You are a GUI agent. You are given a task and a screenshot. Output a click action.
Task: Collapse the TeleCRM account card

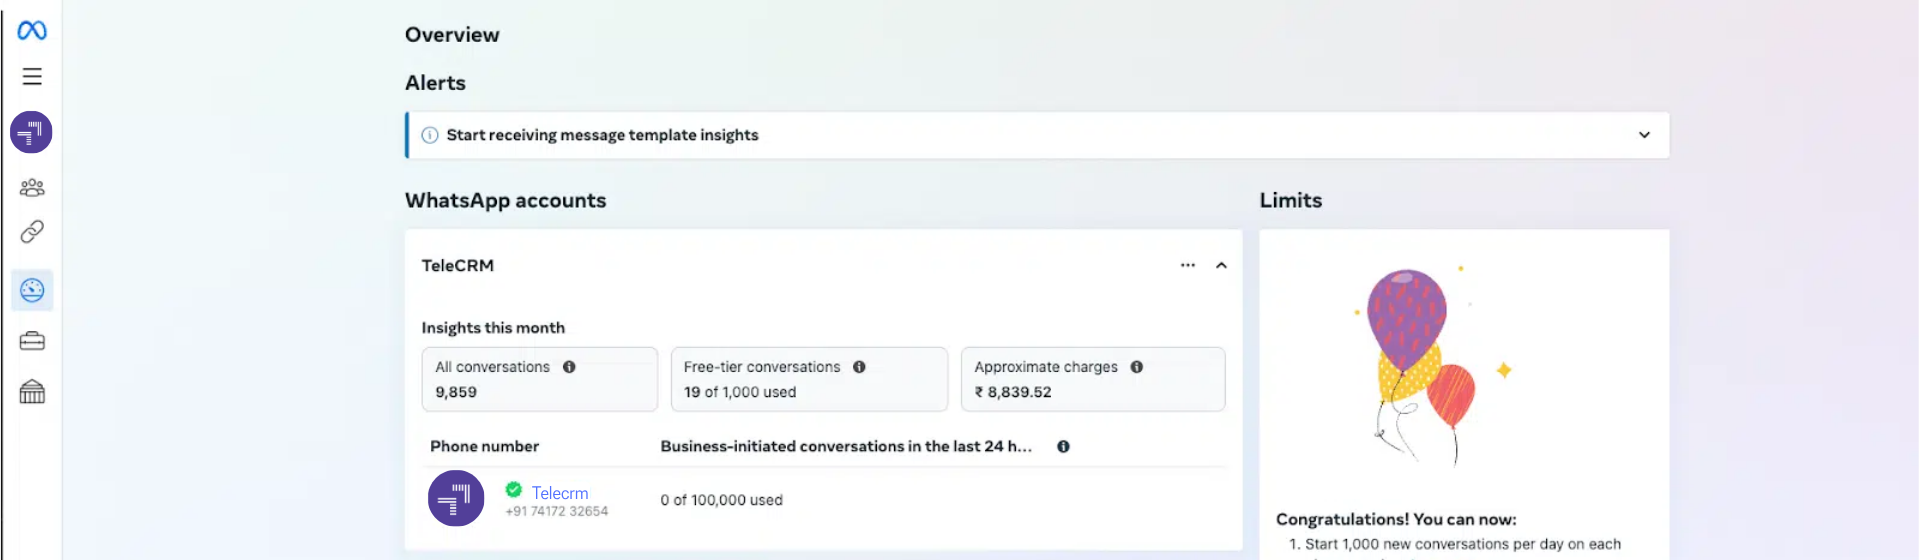[1221, 265]
